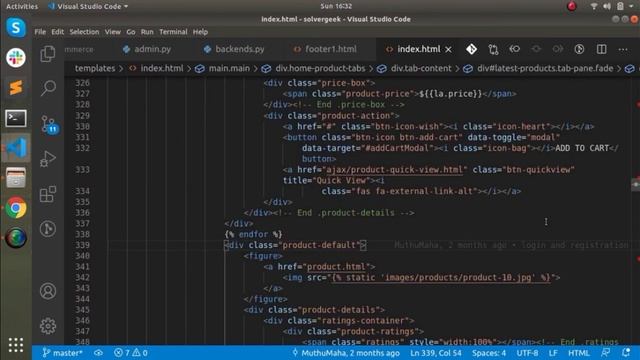Open the Selection menu
The width and height of the screenshot is (640, 360).
[84, 32]
